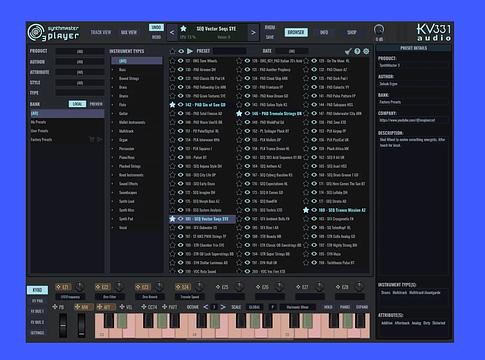Unfavorite star for 142 PAD Sin of Saw
Viewport: 485px width, 360px height.
pos(172,105)
